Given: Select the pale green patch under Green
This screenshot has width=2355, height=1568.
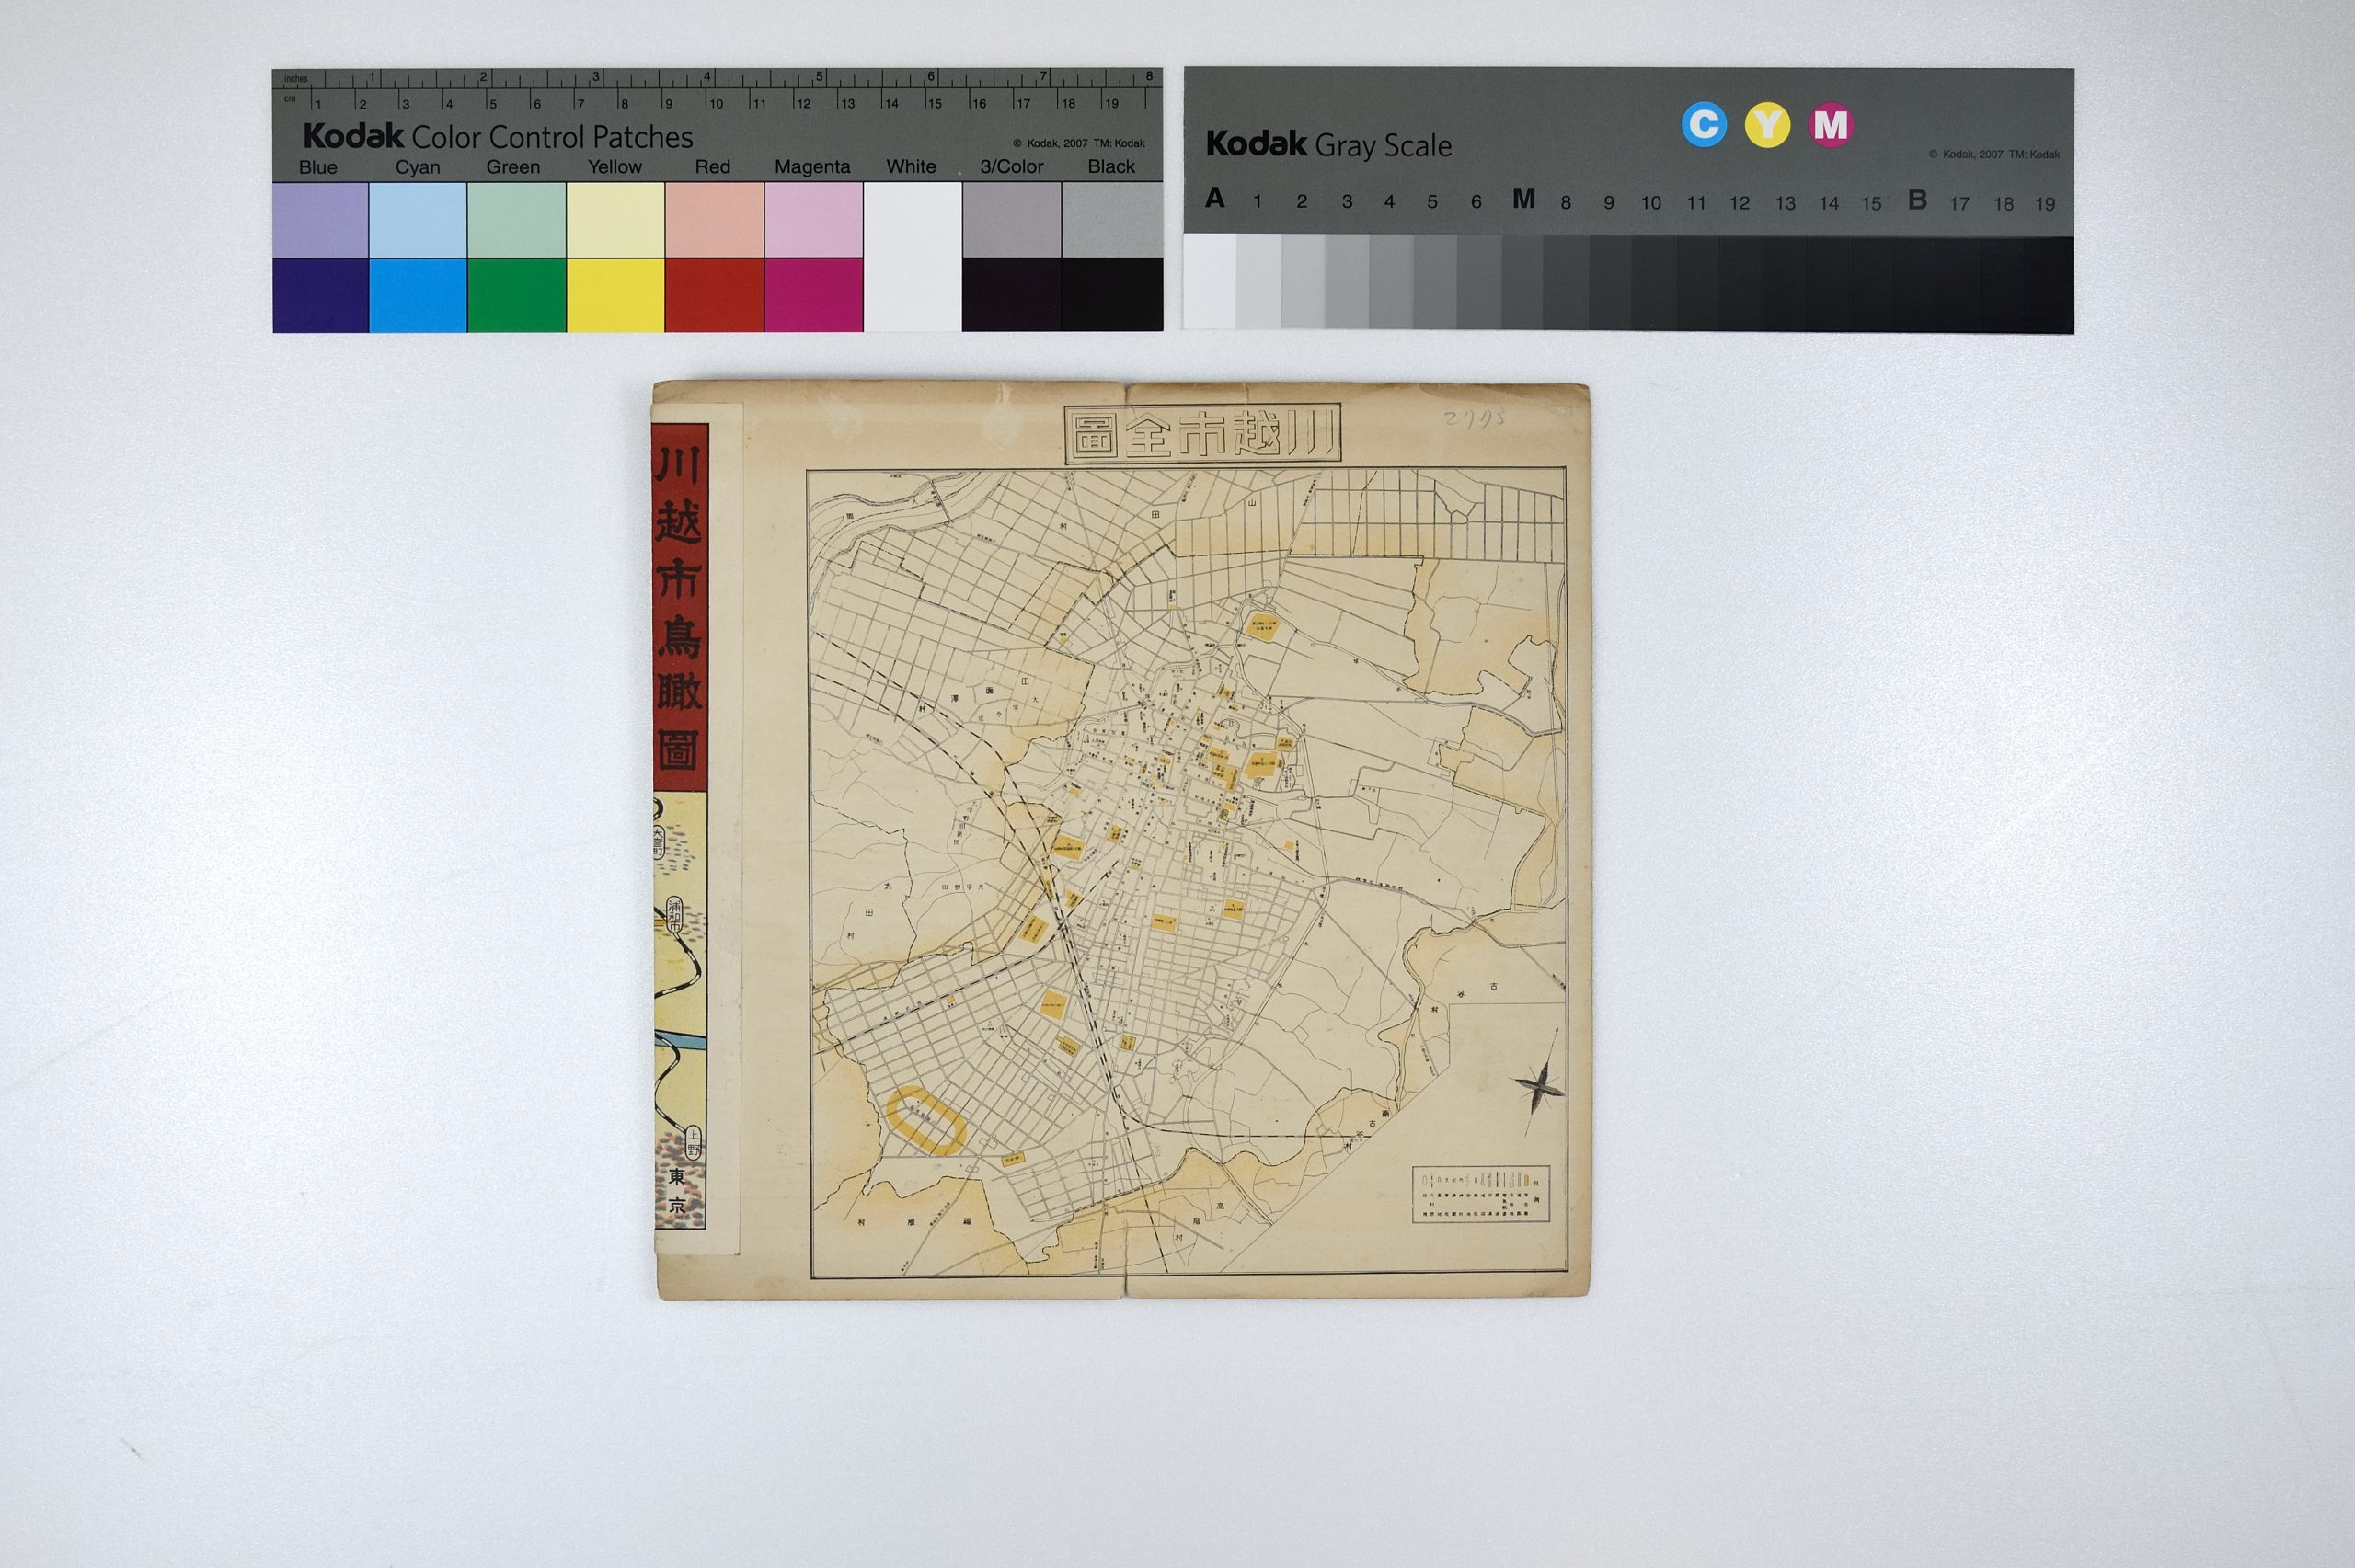Looking at the screenshot, I should coord(516,220).
